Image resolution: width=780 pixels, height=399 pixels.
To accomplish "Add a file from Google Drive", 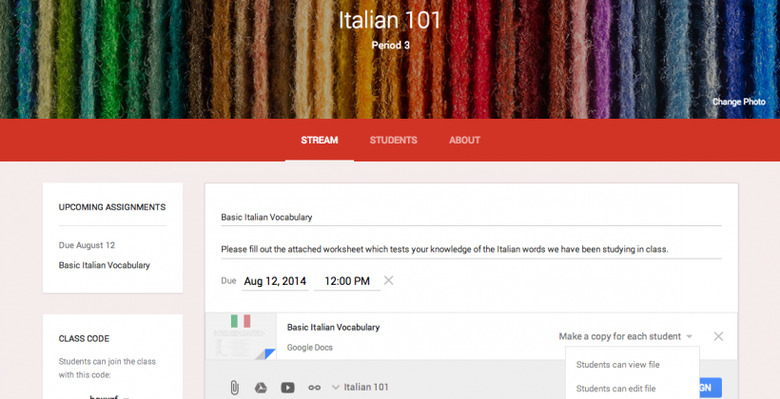I will pyautogui.click(x=261, y=388).
